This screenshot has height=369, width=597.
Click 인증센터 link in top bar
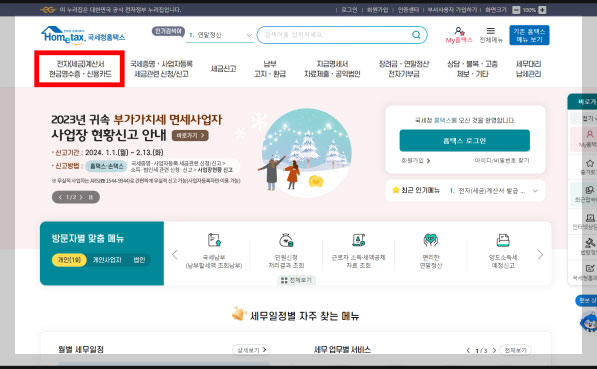point(408,10)
